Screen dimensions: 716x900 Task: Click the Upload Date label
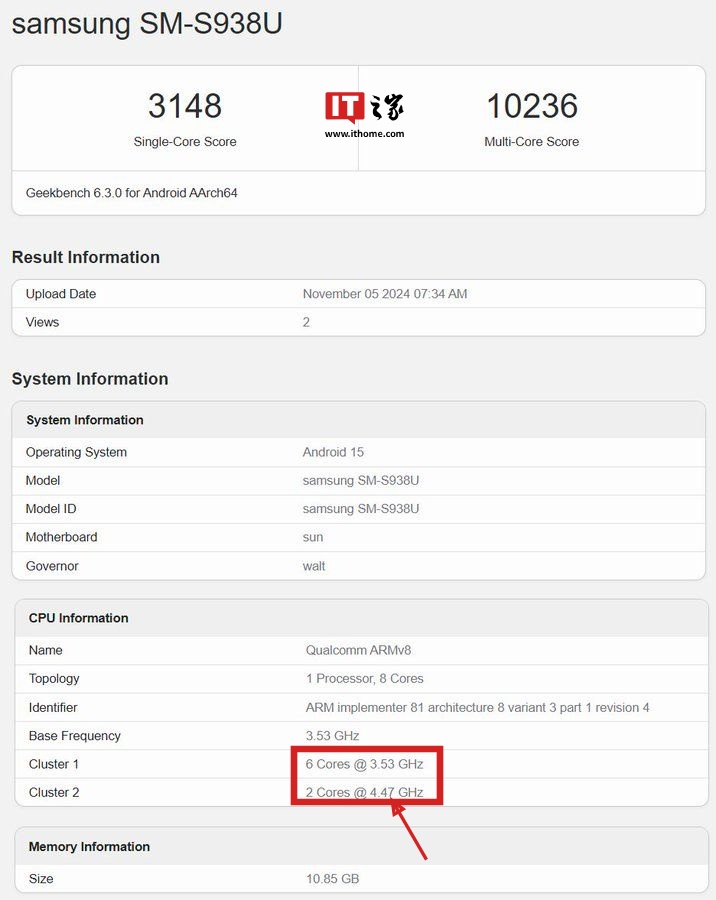tap(61, 294)
